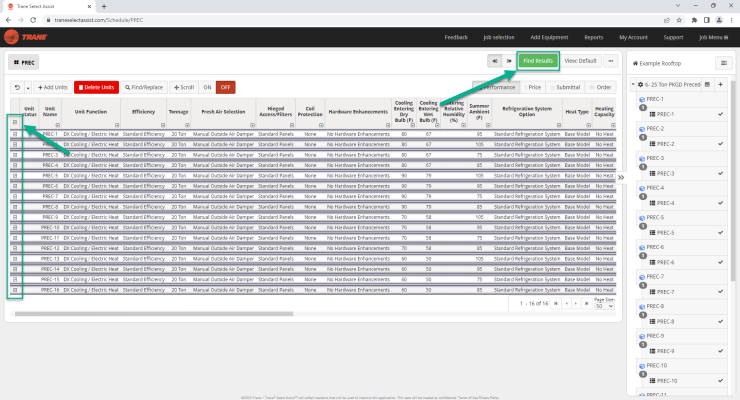This screenshot has height=400, width=740.
Task: Turn scroll ON
Action: point(207,87)
